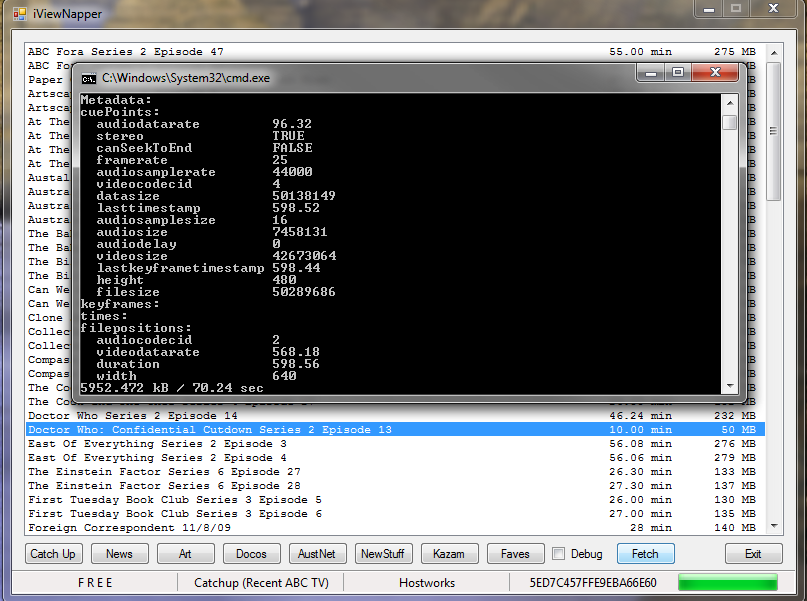807x601 pixels.
Task: Enable the Debug checkbox
Action: 558,554
